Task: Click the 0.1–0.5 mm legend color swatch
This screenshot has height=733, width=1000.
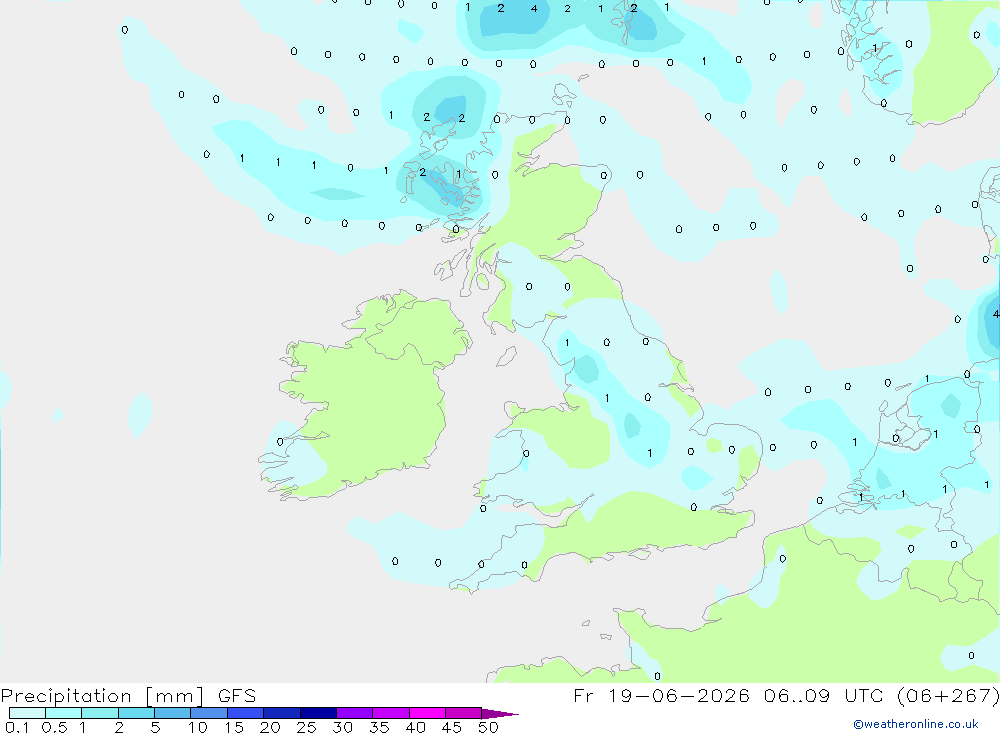Action: pyautogui.click(x=27, y=713)
